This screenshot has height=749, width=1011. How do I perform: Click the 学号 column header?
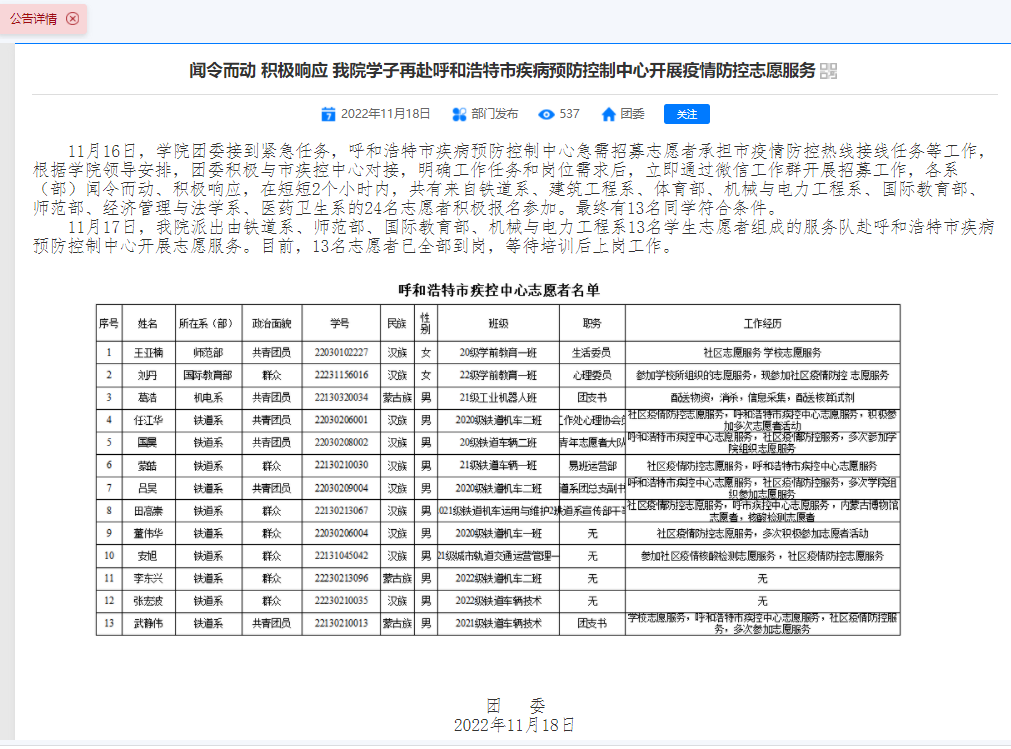340,324
